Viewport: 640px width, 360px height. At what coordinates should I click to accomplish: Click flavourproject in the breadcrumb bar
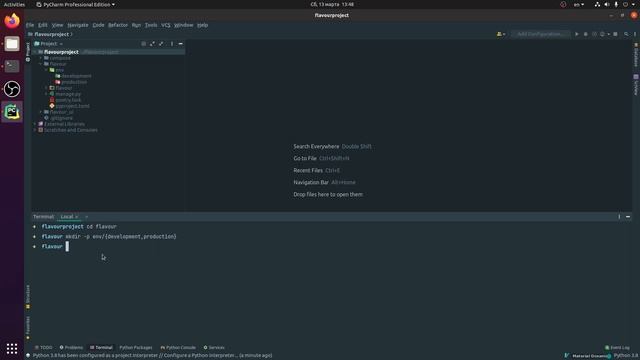point(51,34)
